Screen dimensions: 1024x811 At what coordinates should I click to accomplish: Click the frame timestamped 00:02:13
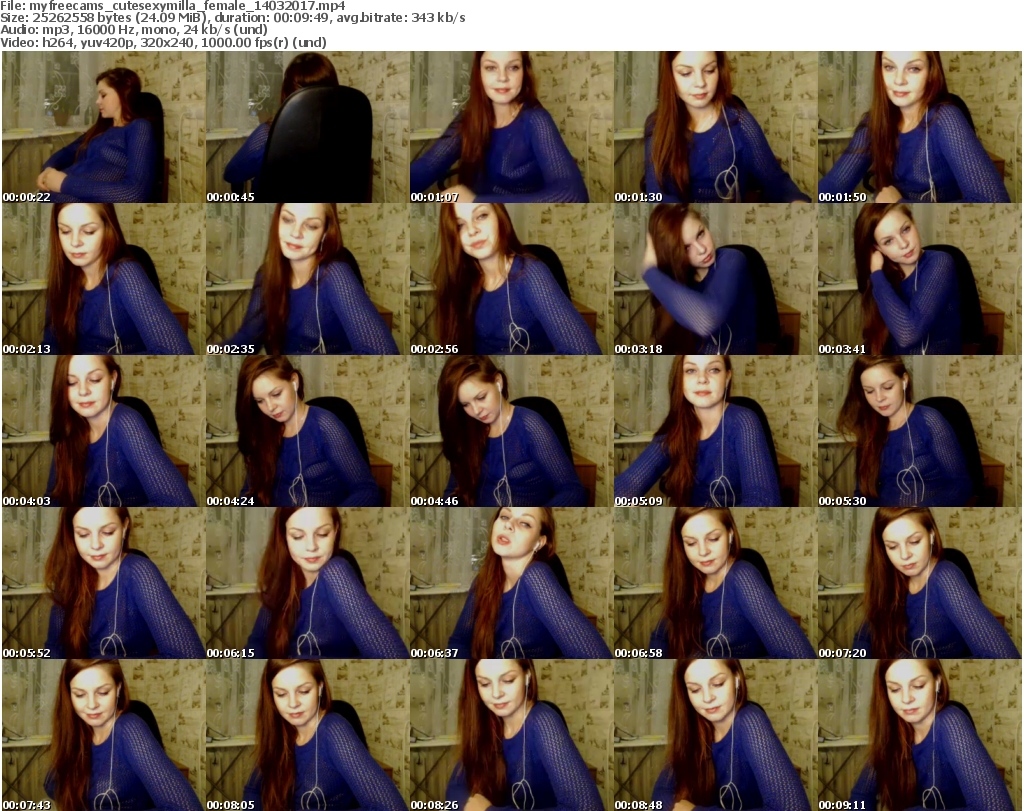[104, 279]
